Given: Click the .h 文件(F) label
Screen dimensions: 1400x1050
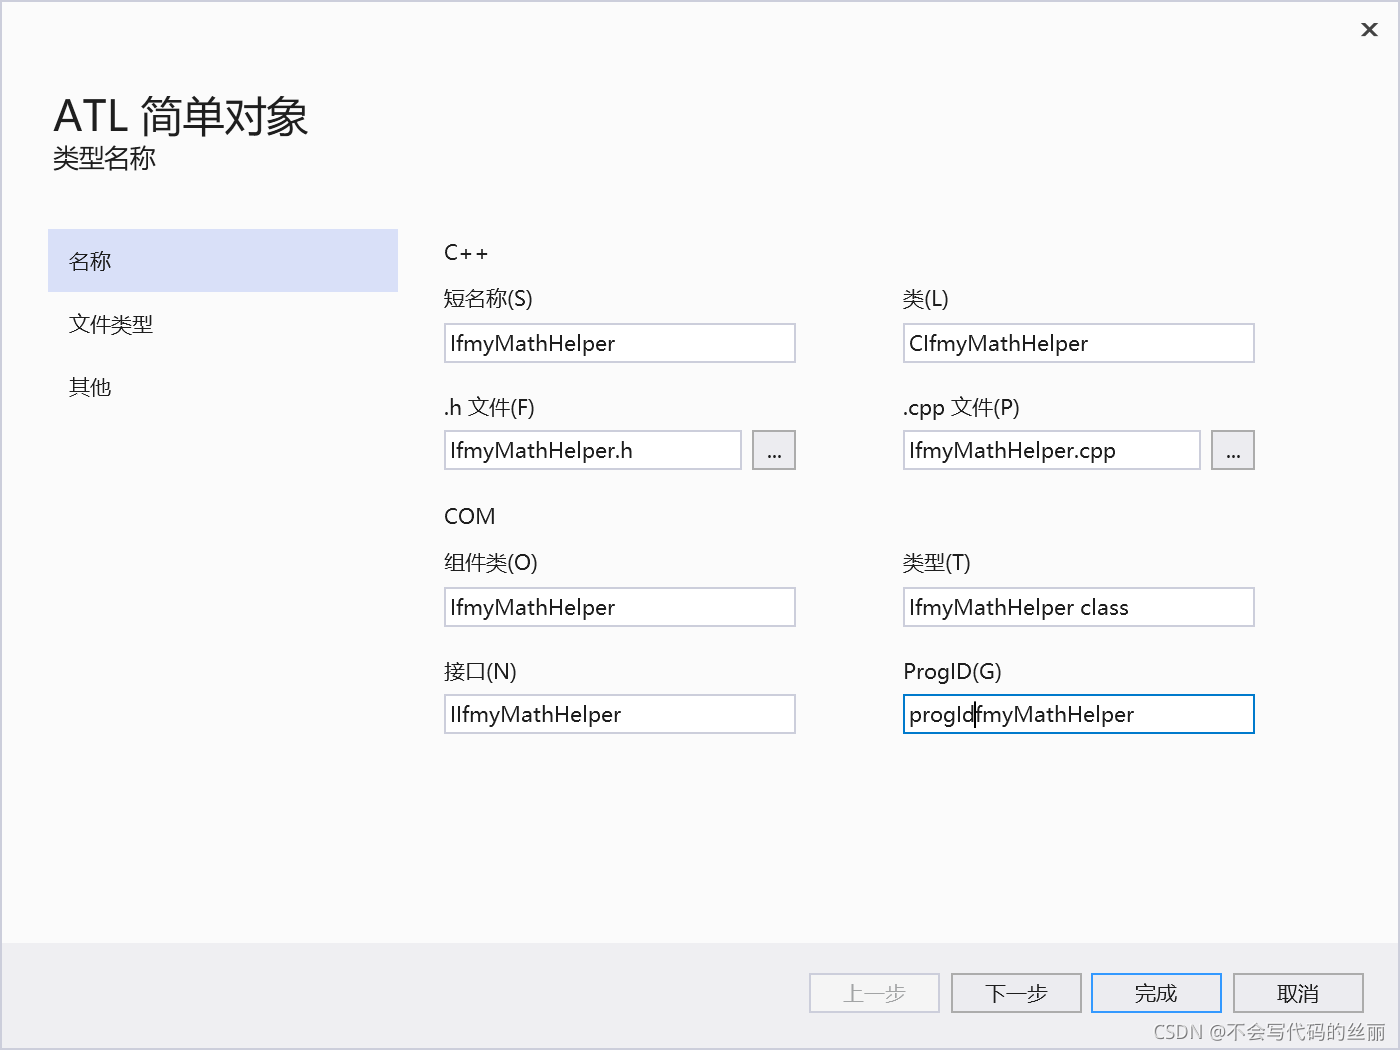Looking at the screenshot, I should [x=489, y=407].
